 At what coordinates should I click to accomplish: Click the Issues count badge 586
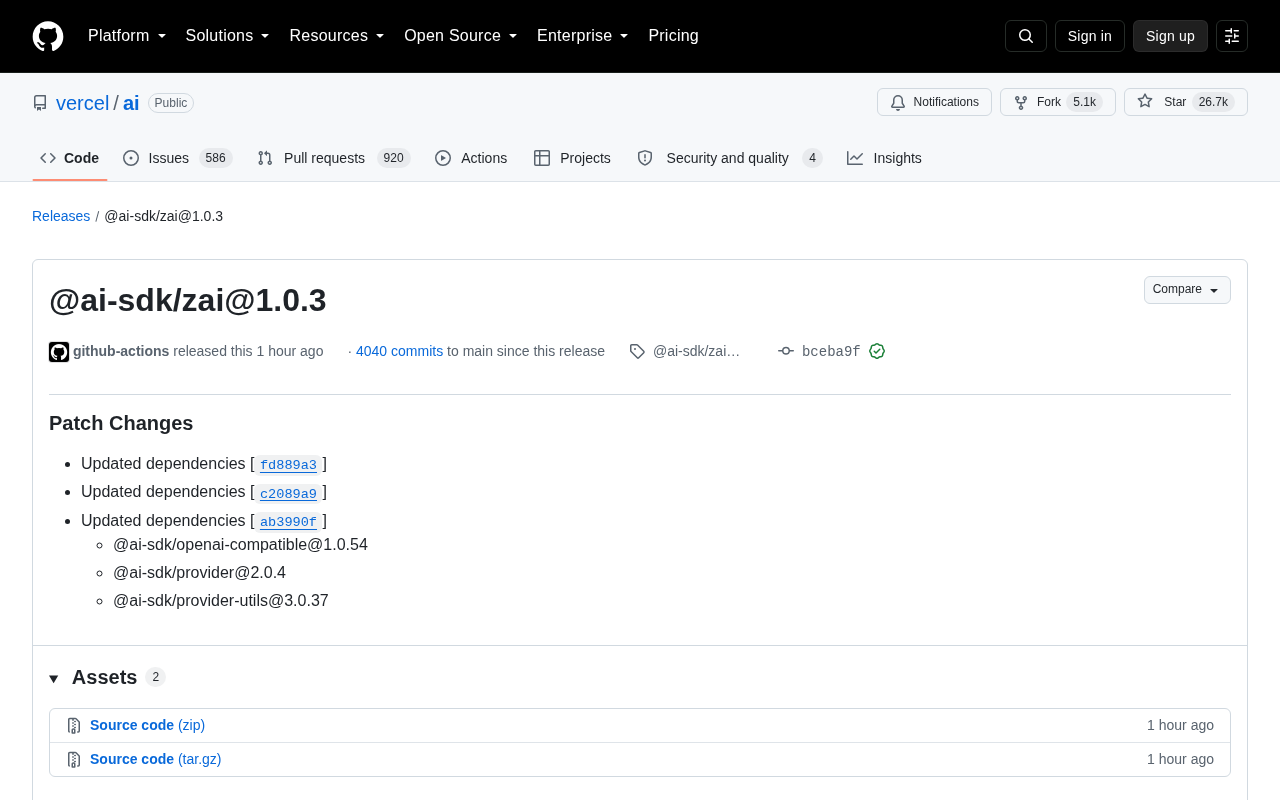pos(215,158)
